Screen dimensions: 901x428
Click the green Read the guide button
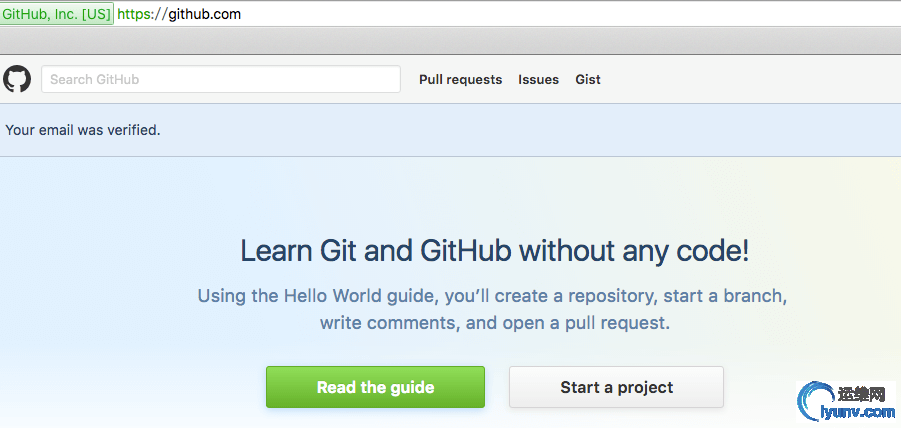click(x=375, y=387)
